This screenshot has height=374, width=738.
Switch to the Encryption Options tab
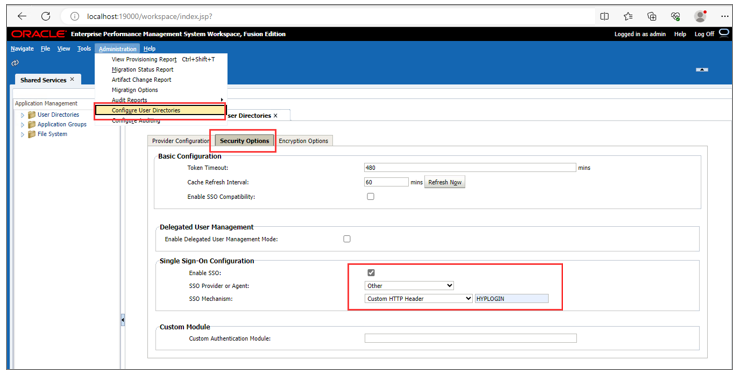[x=303, y=141]
